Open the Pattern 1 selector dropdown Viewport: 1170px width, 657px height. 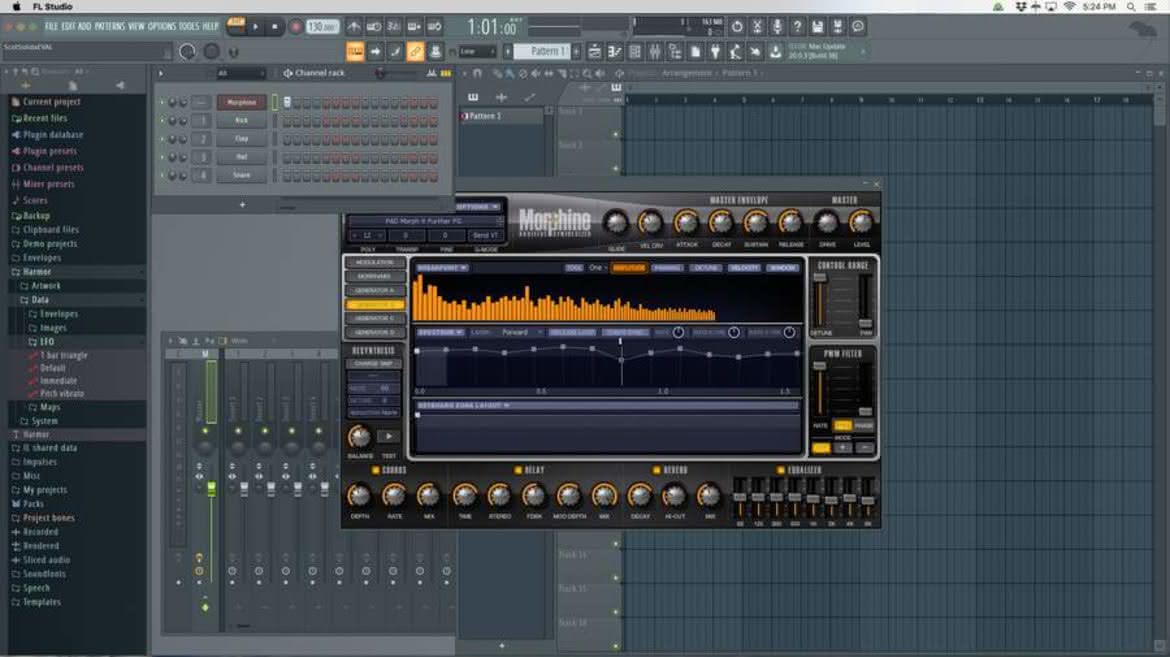coord(542,52)
